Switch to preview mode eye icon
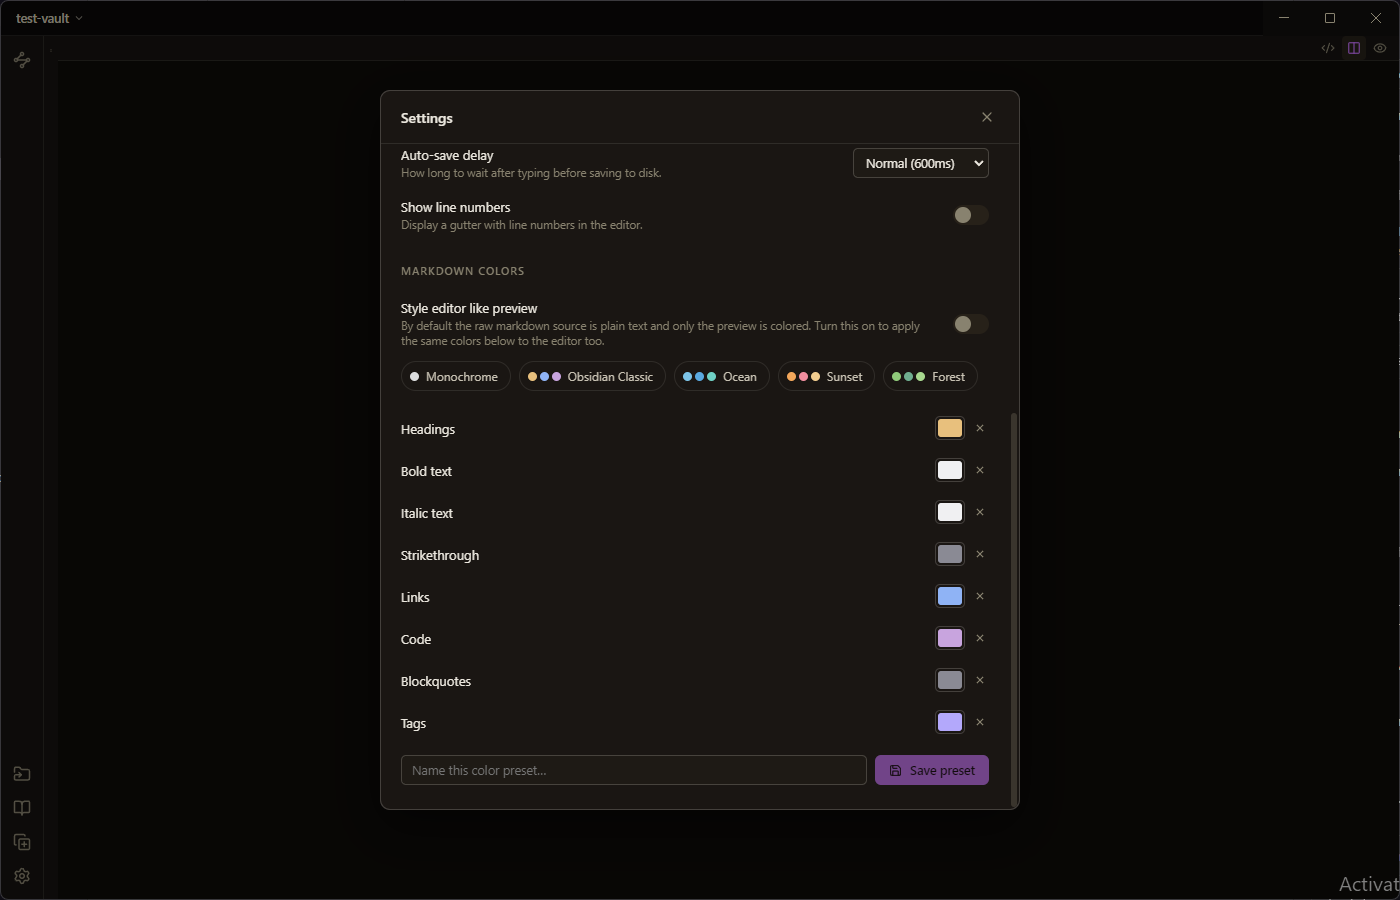The image size is (1400, 900). click(1380, 48)
